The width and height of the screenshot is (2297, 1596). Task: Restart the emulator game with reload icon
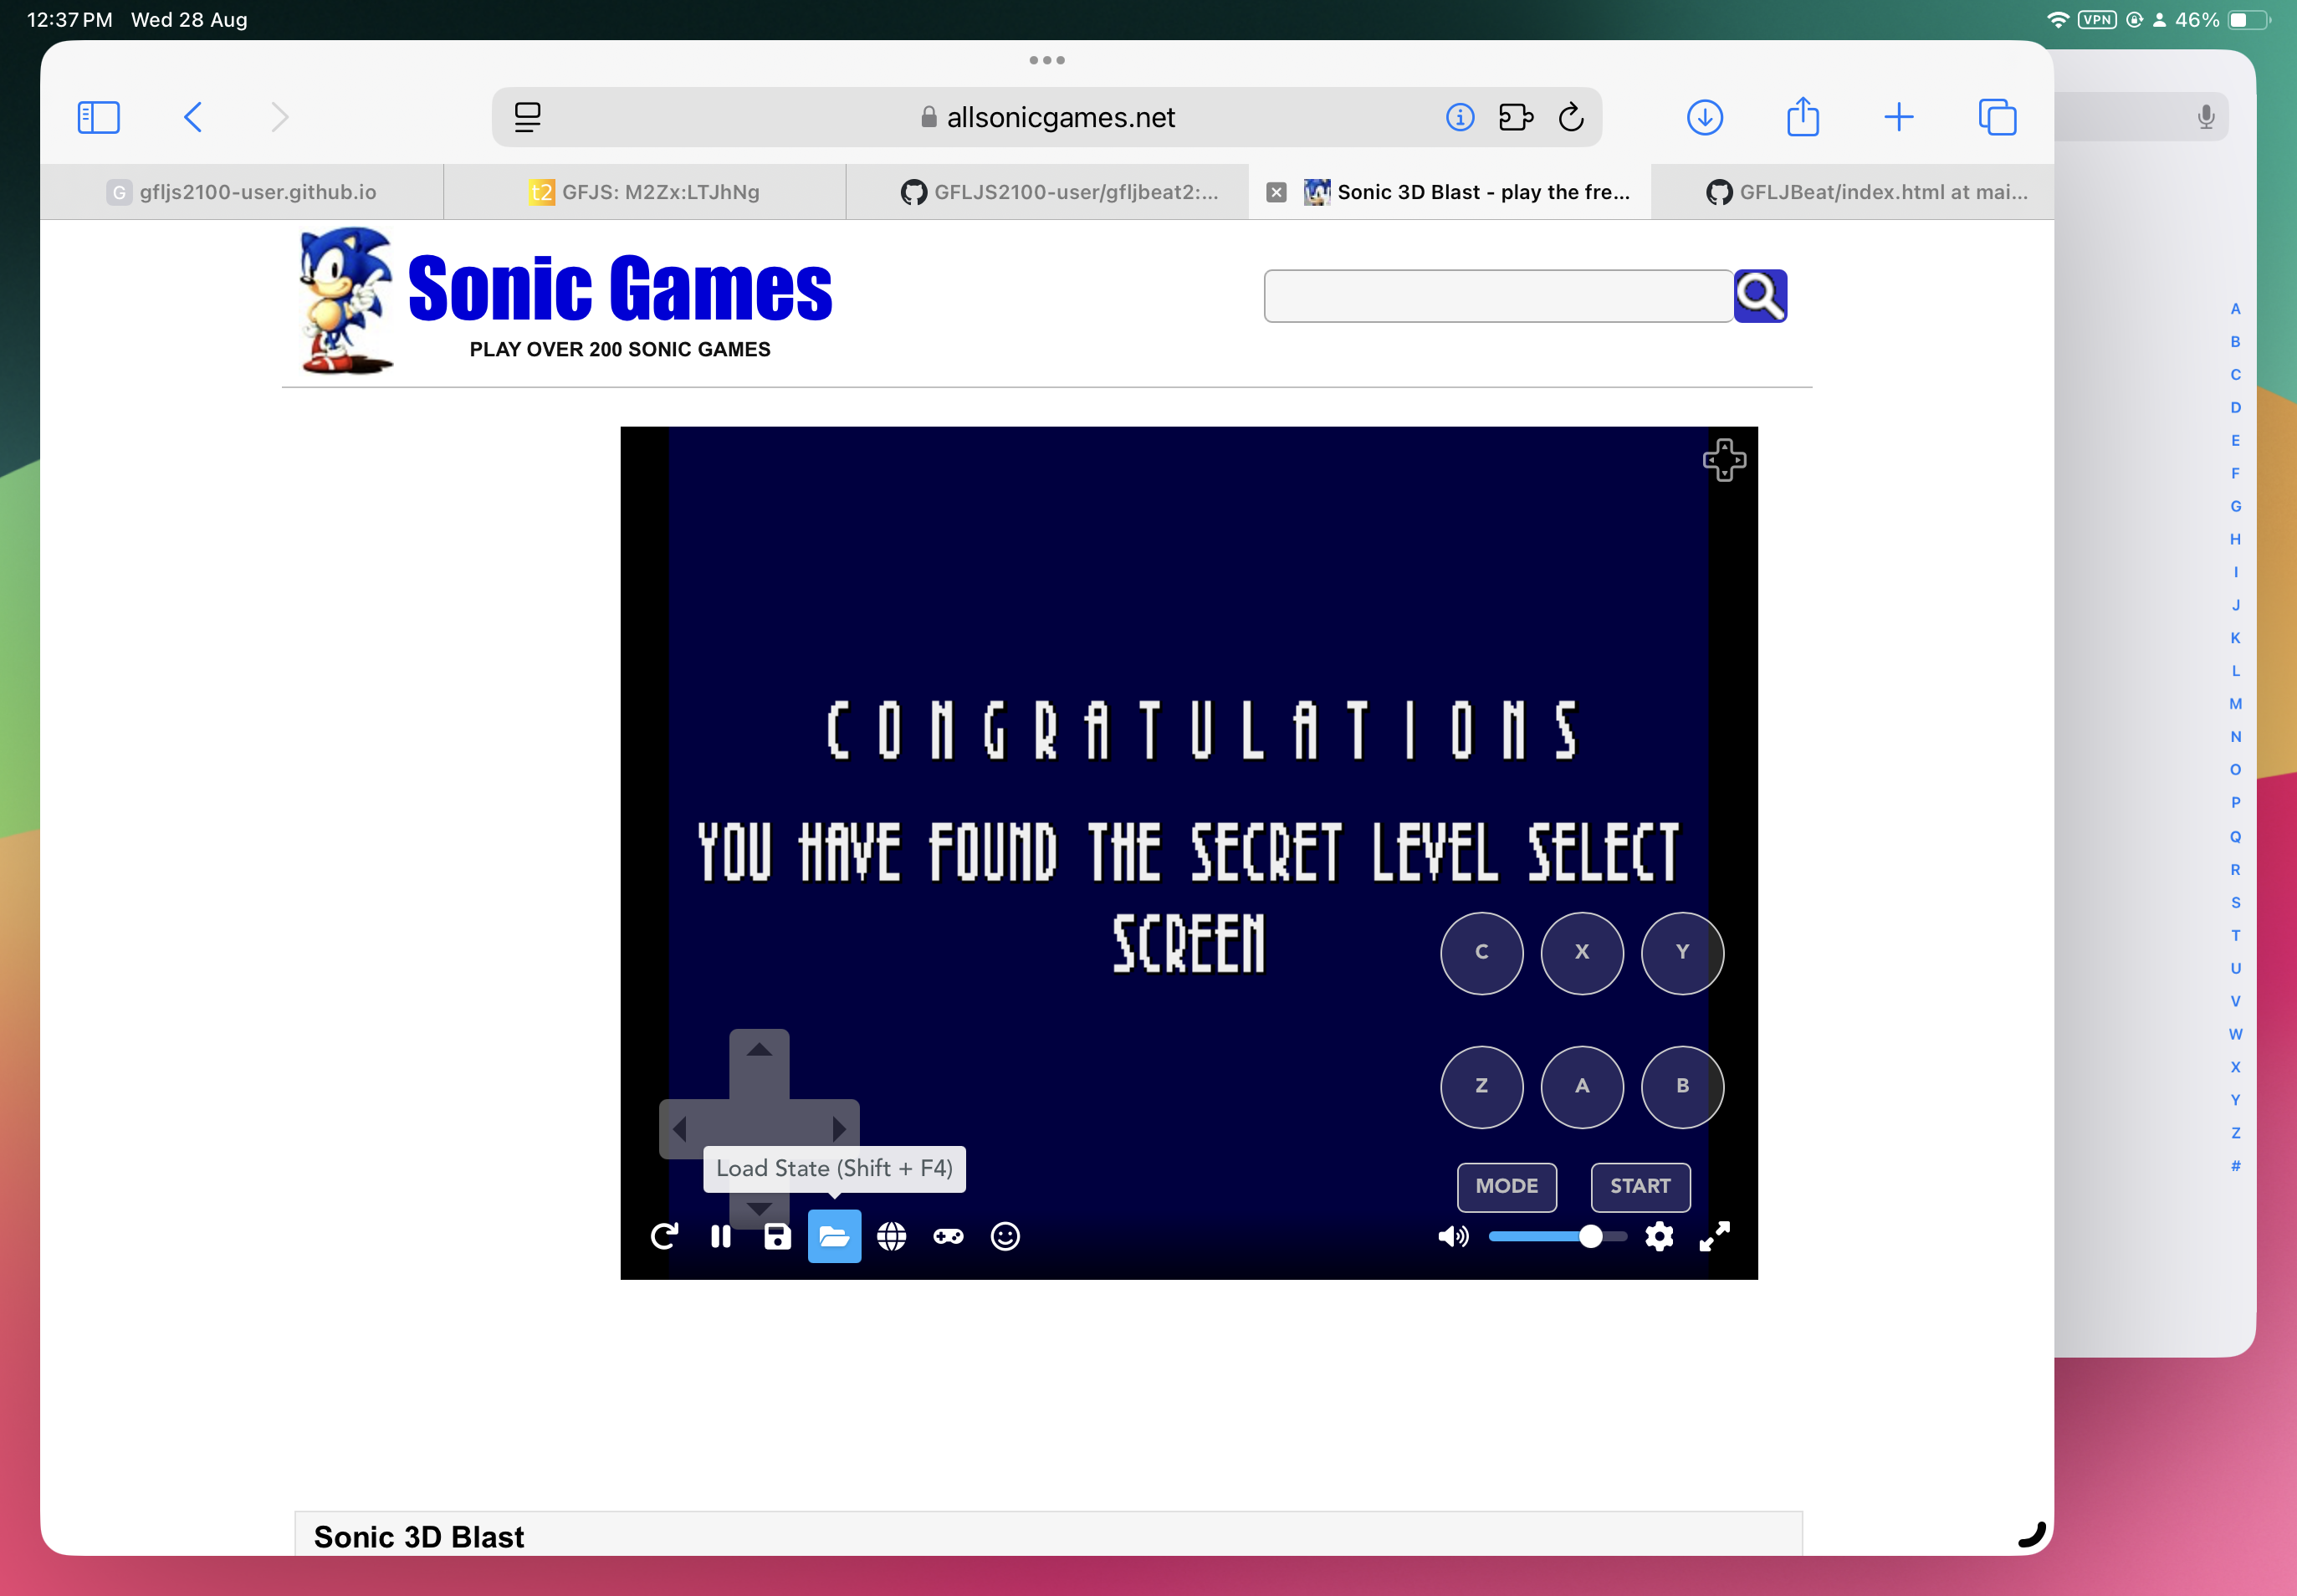(x=664, y=1237)
